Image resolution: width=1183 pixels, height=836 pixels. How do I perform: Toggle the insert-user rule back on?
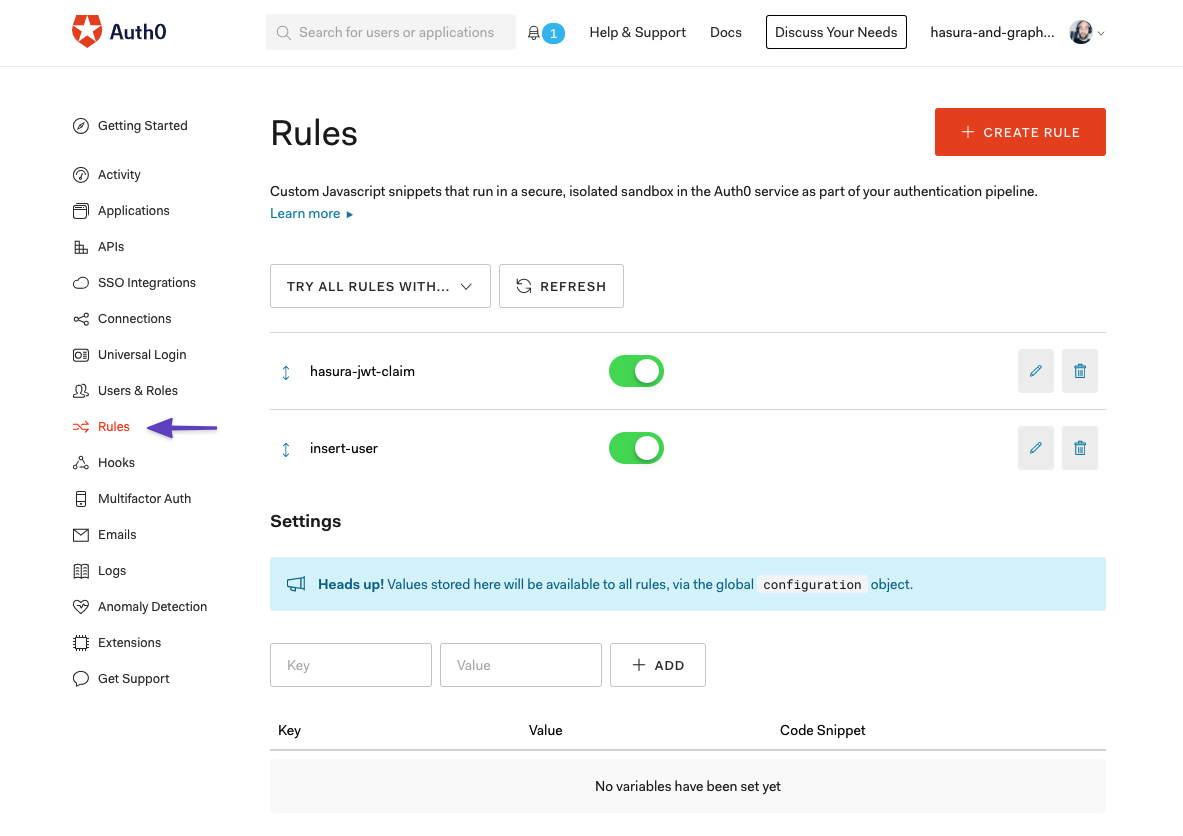(x=636, y=448)
